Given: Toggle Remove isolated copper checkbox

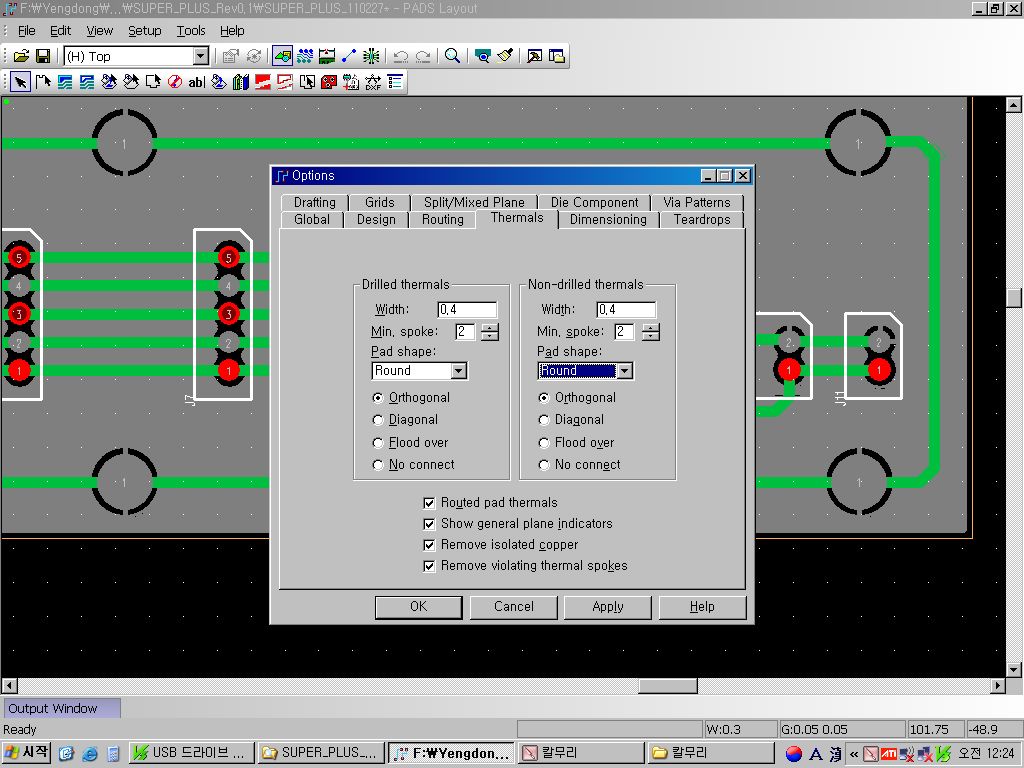Looking at the screenshot, I should click(x=429, y=545).
